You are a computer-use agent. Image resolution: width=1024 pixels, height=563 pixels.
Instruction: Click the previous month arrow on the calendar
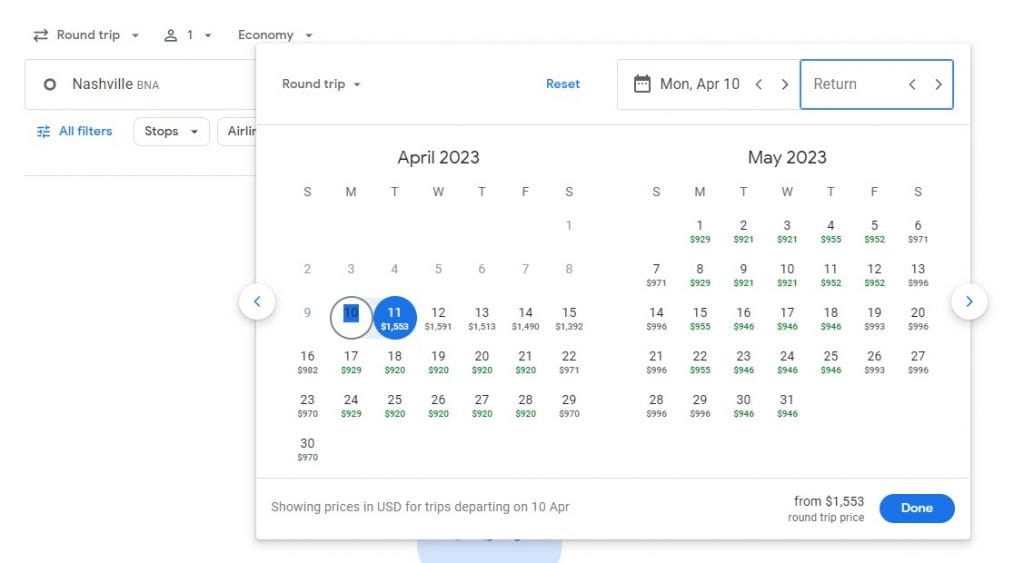coord(257,301)
